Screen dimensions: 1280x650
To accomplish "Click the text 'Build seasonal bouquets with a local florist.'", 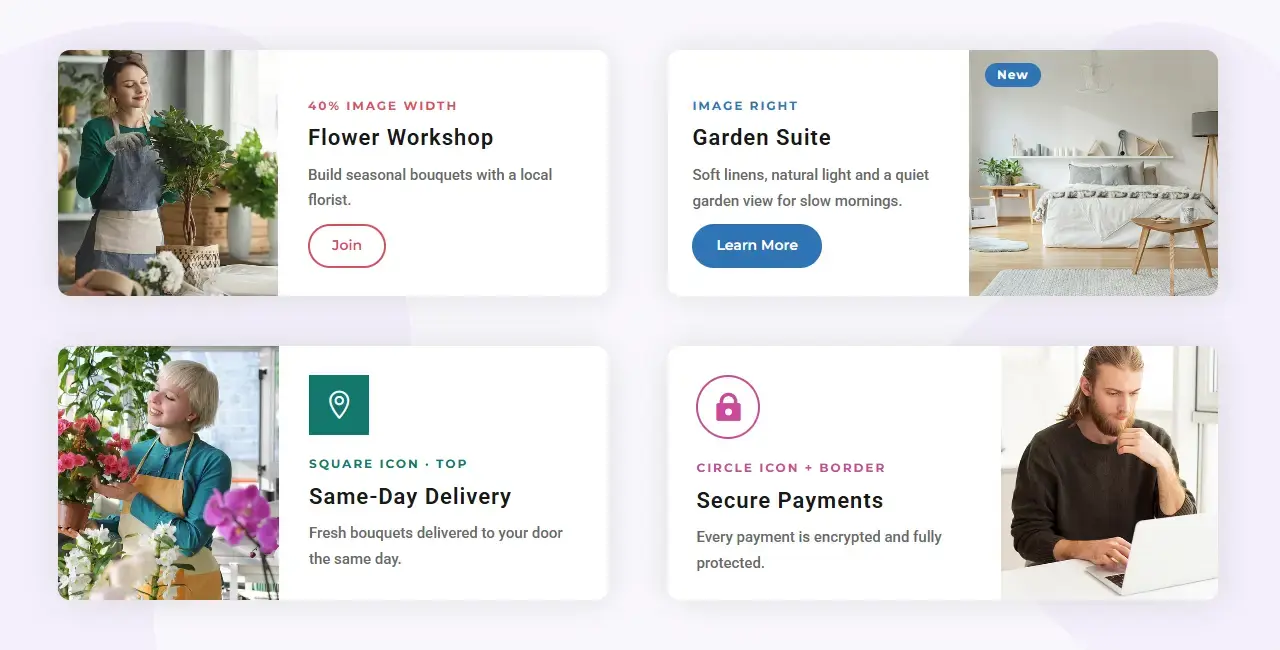I will (430, 187).
